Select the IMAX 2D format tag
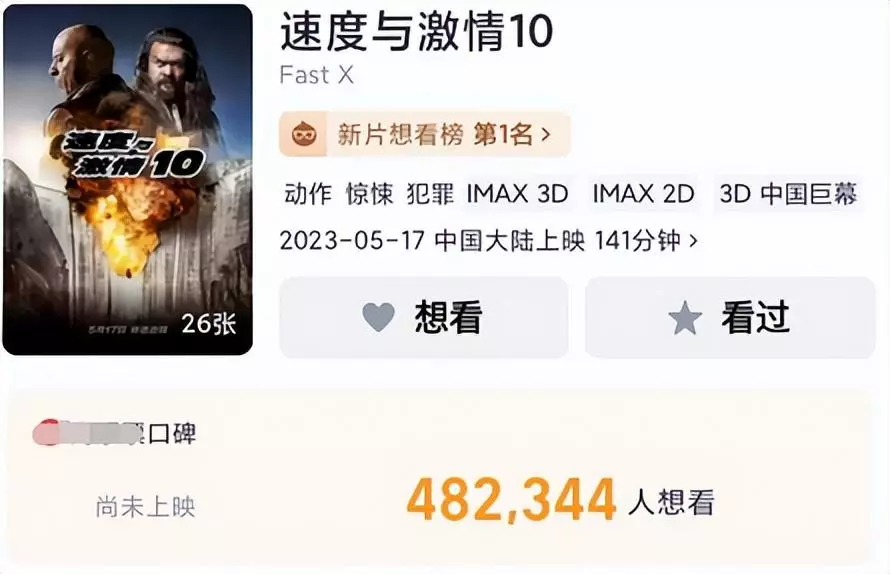 (x=644, y=194)
